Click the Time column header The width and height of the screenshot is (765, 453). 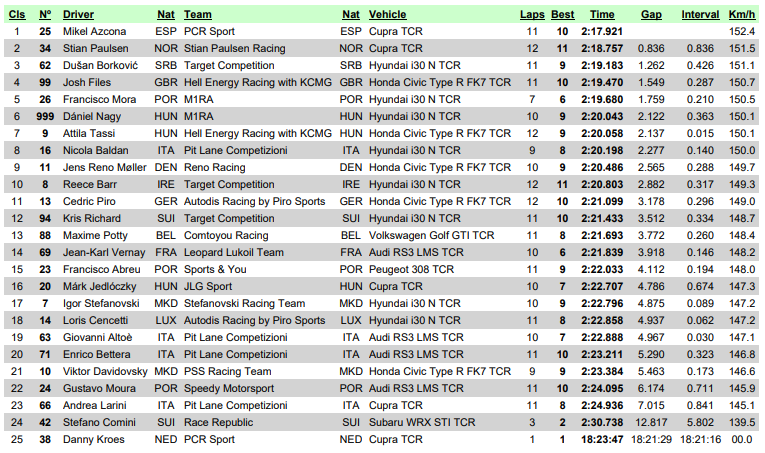[x=602, y=15]
